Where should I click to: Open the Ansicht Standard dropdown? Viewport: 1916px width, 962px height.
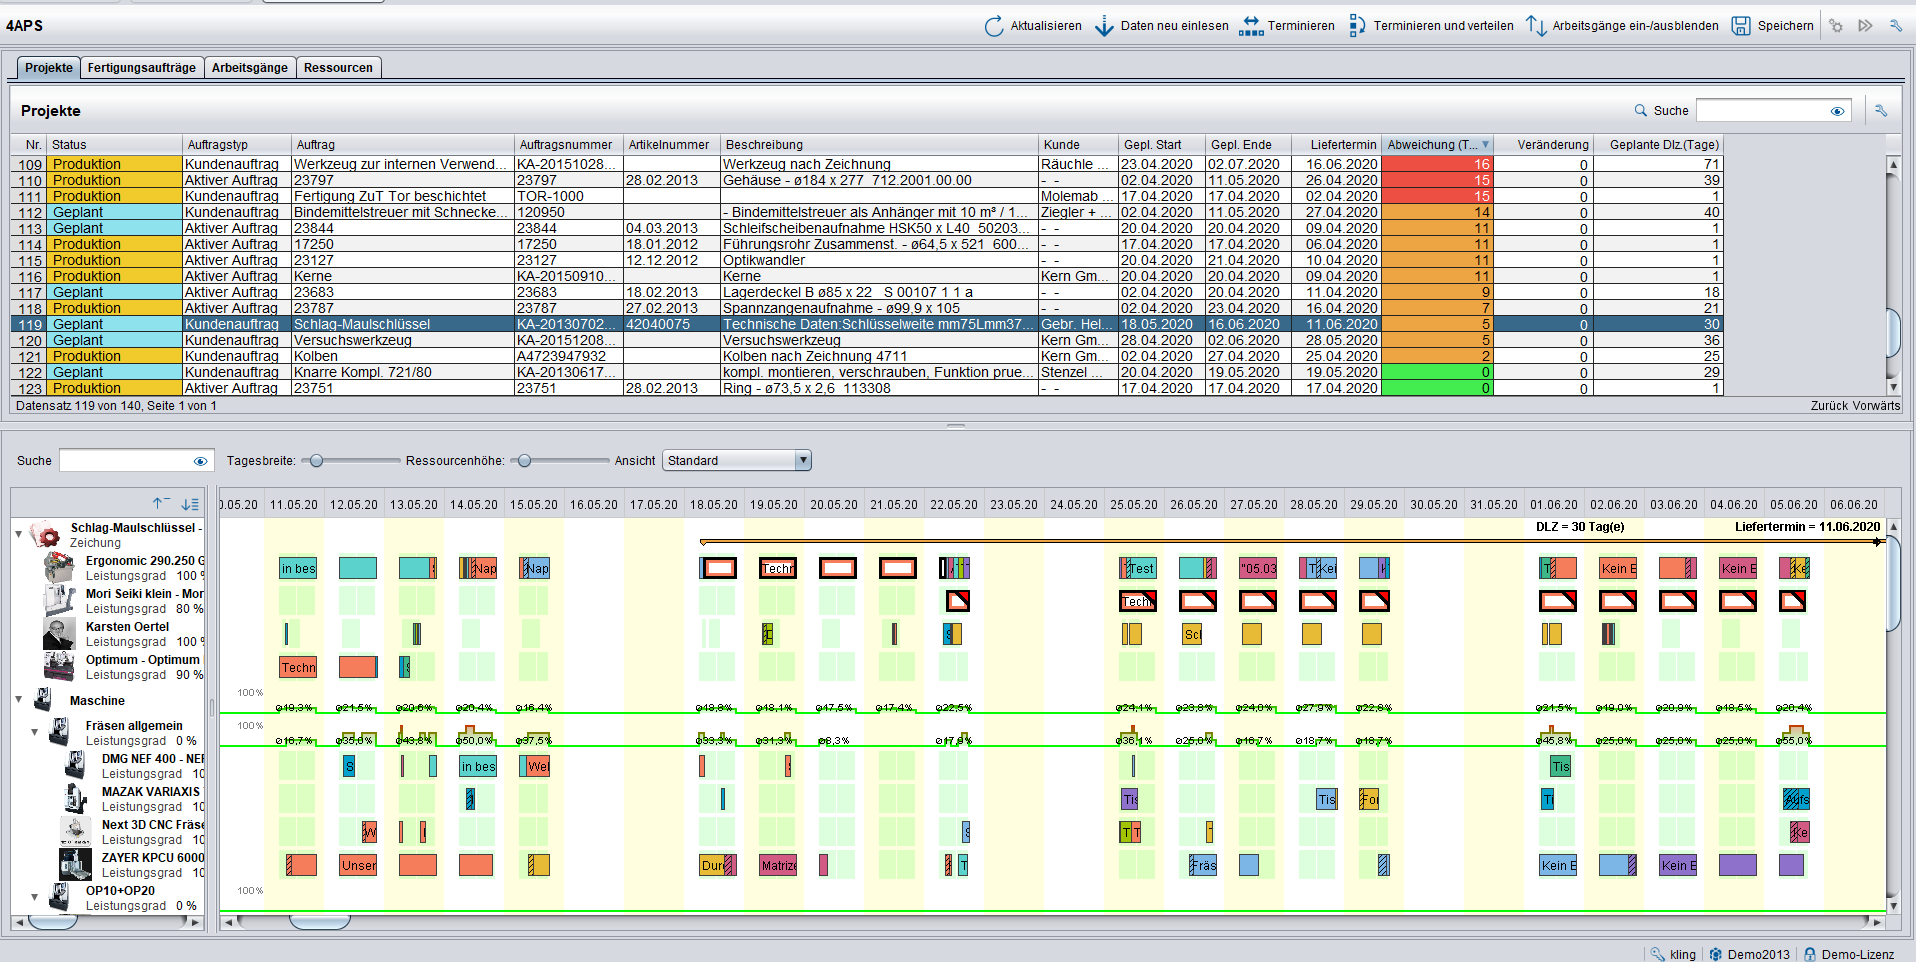click(x=737, y=460)
